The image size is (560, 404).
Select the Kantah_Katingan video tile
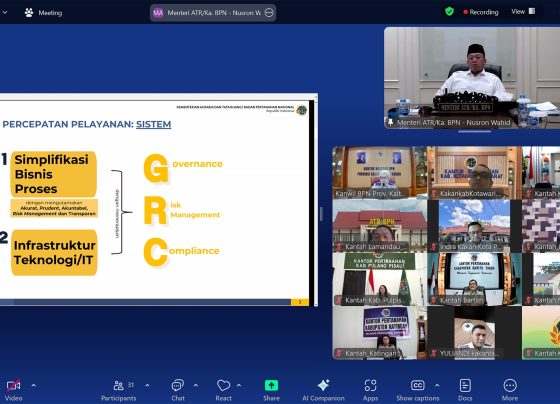click(380, 333)
